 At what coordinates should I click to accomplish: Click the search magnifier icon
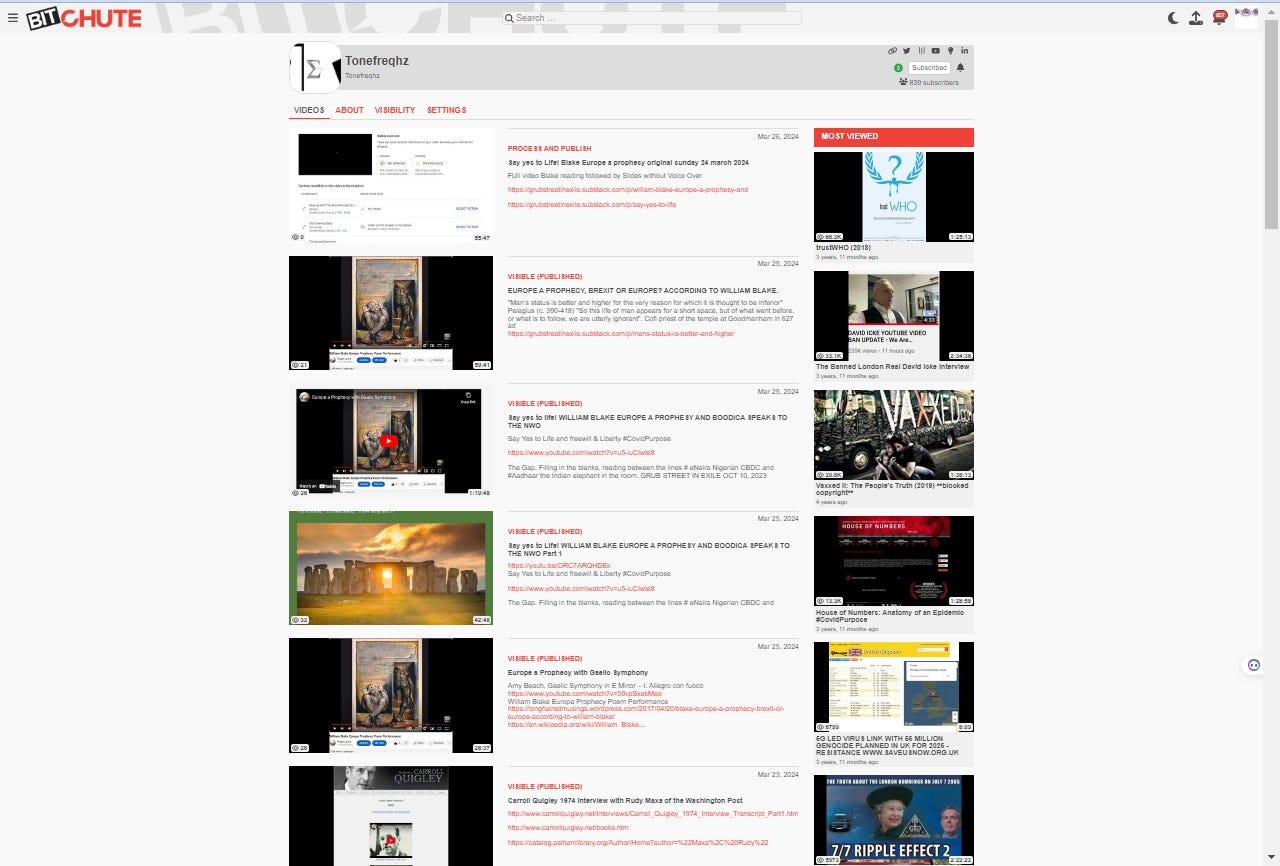509,18
